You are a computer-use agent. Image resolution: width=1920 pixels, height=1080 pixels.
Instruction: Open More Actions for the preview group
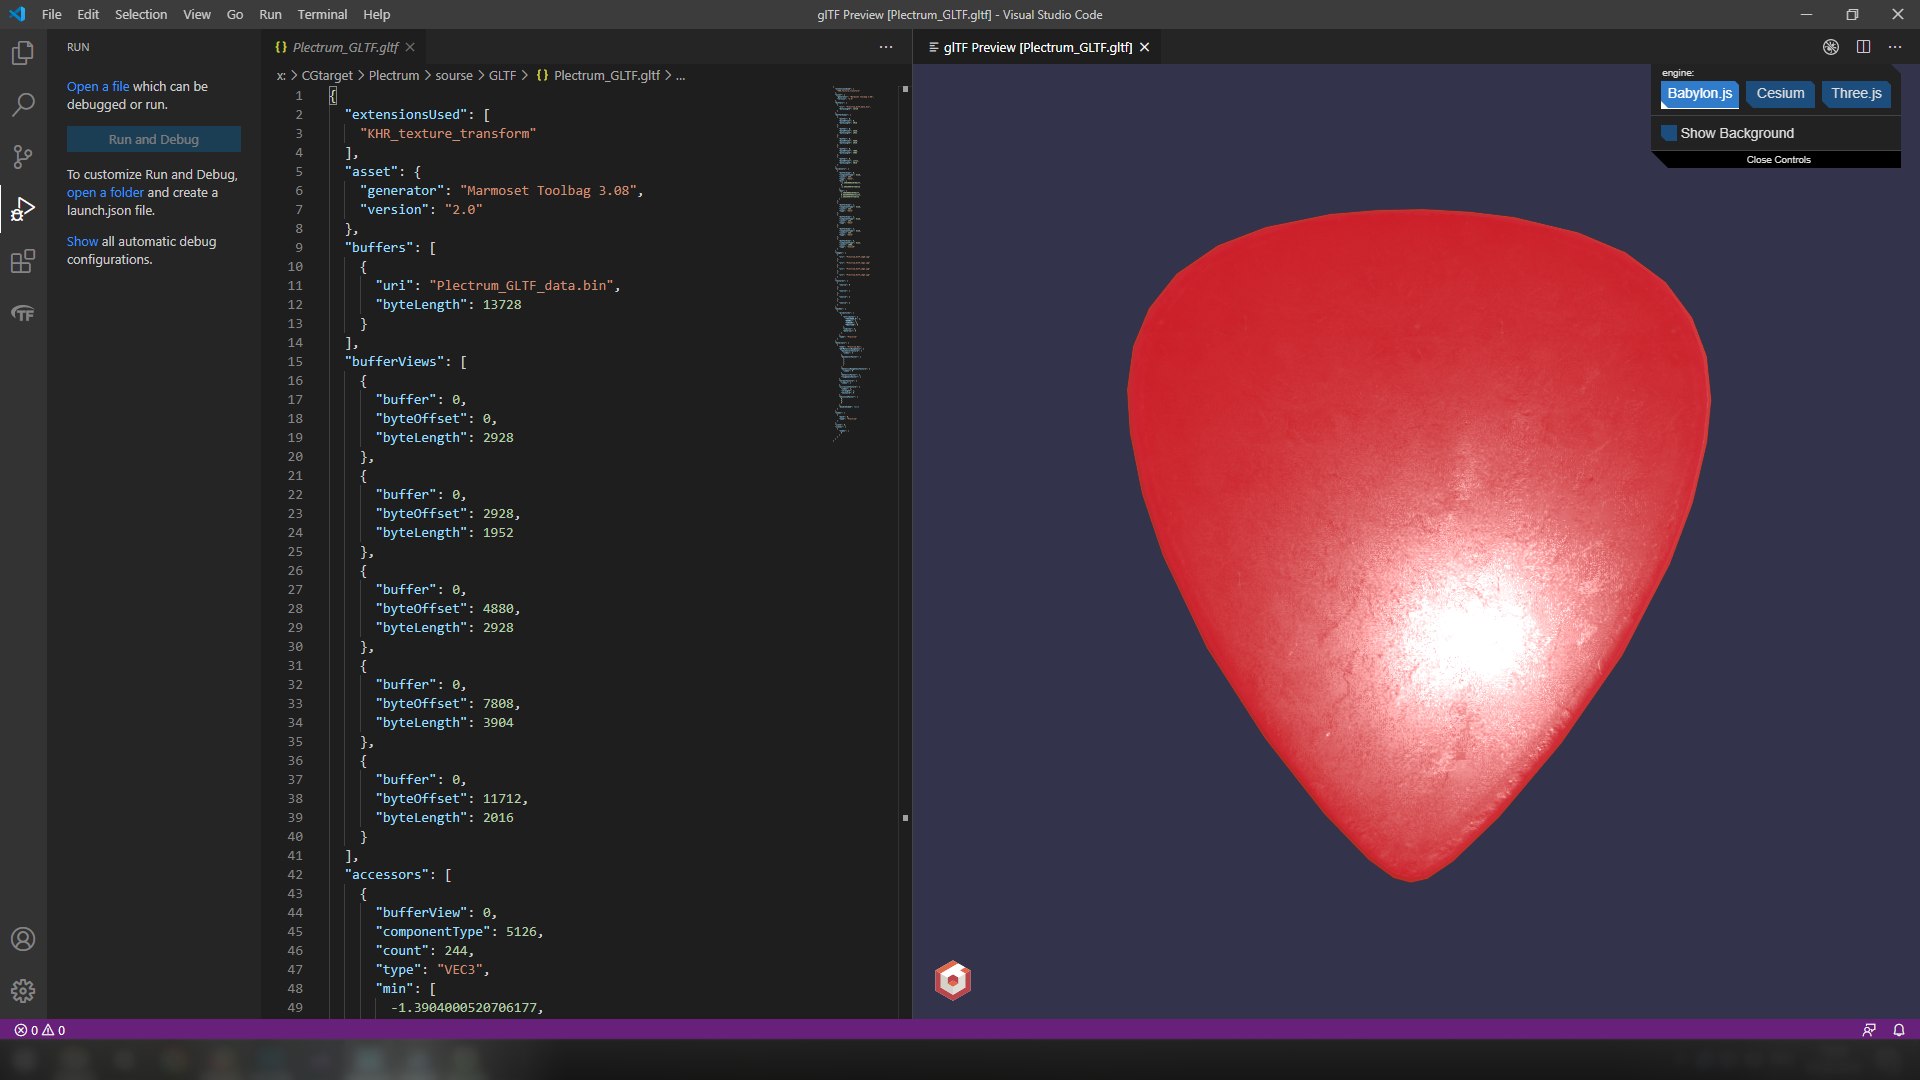point(1895,47)
